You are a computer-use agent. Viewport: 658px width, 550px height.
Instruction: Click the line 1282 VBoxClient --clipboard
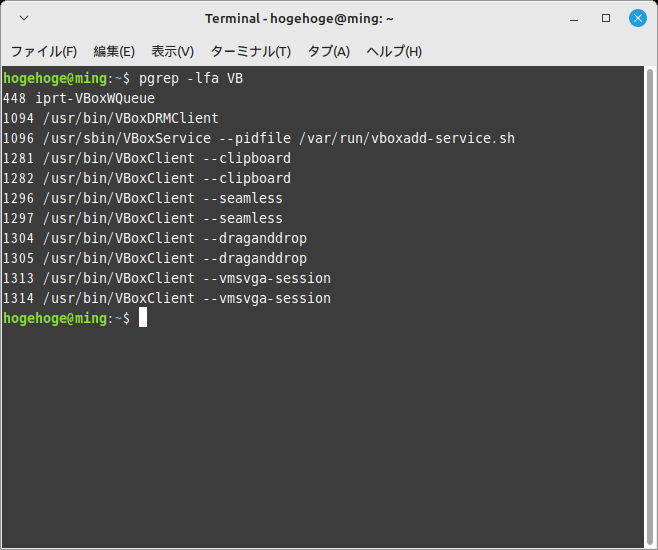[147, 178]
